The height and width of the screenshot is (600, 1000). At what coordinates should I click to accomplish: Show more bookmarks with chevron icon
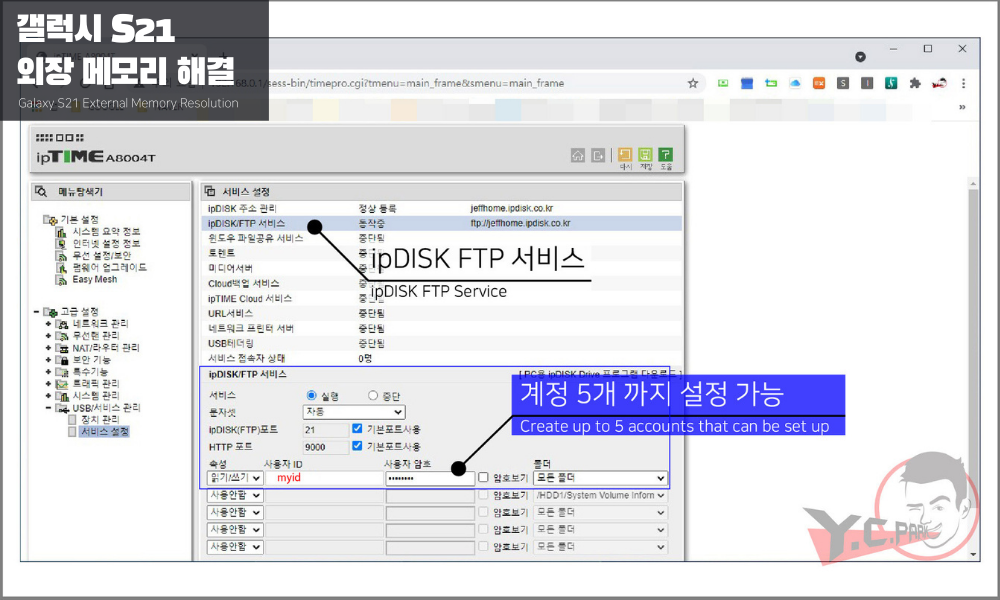[x=962, y=107]
